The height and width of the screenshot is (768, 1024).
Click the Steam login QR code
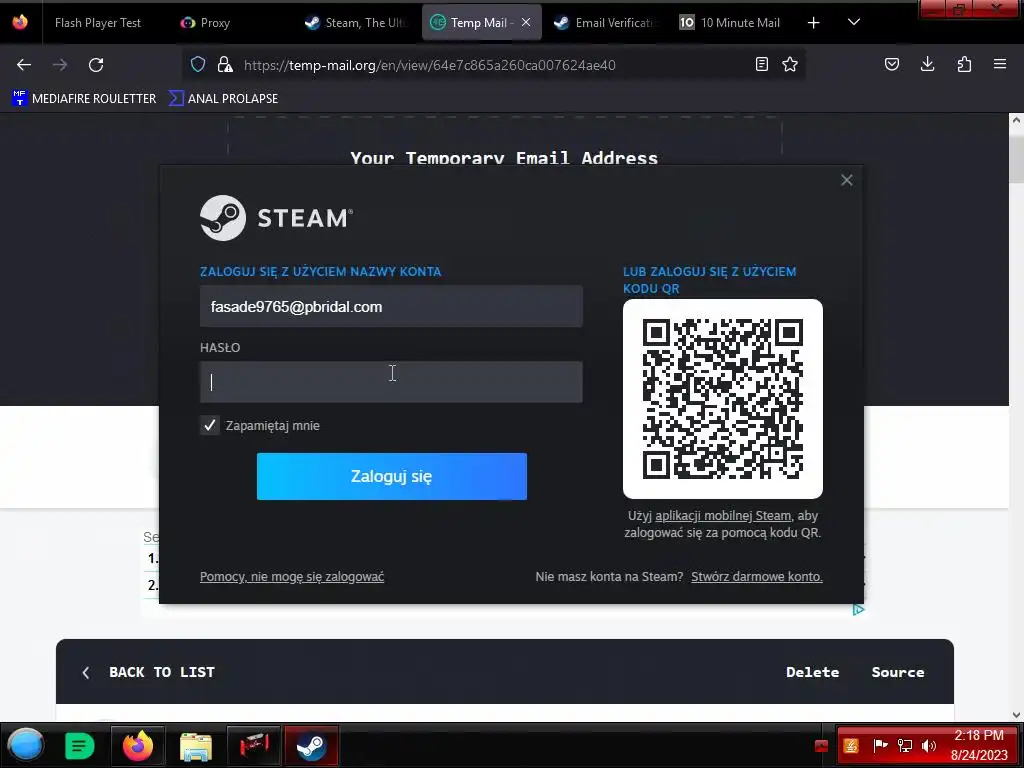coord(722,399)
